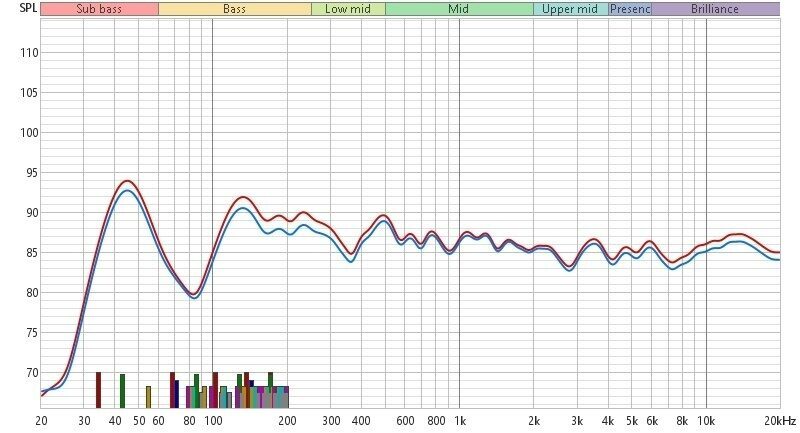Viewport: 800px width, 433px height.
Task: Select the Sub bass band label
Action: pyautogui.click(x=99, y=9)
